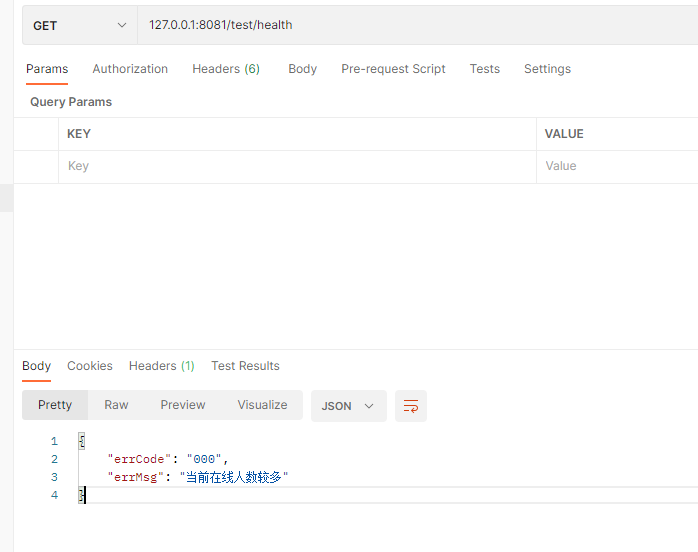
Task: Open the response Headers (1) tab
Action: point(162,366)
